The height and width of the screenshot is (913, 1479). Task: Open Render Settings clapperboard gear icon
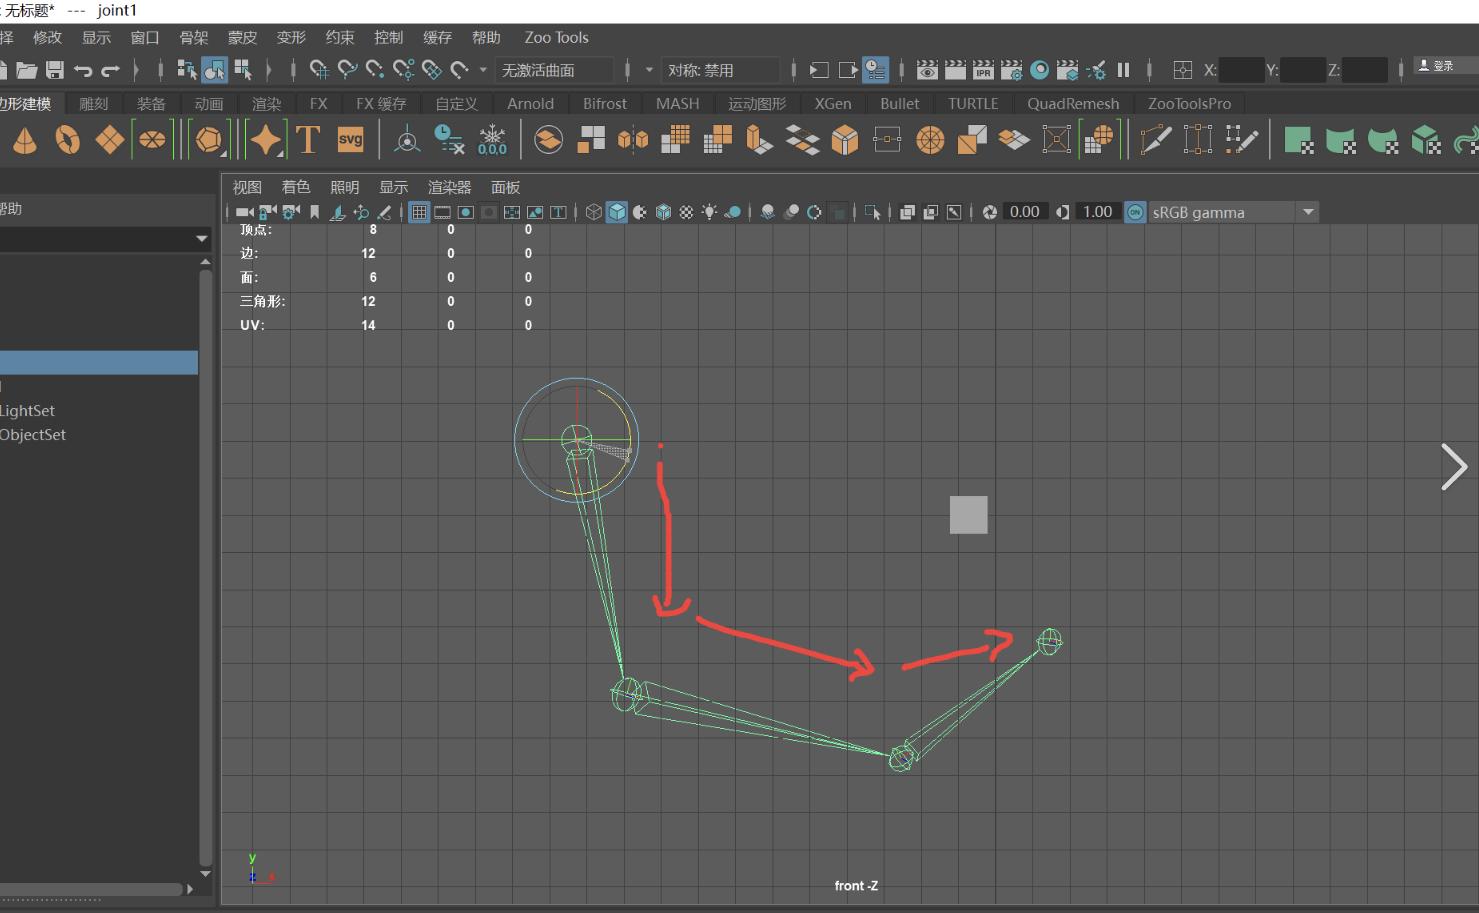[x=1011, y=70]
